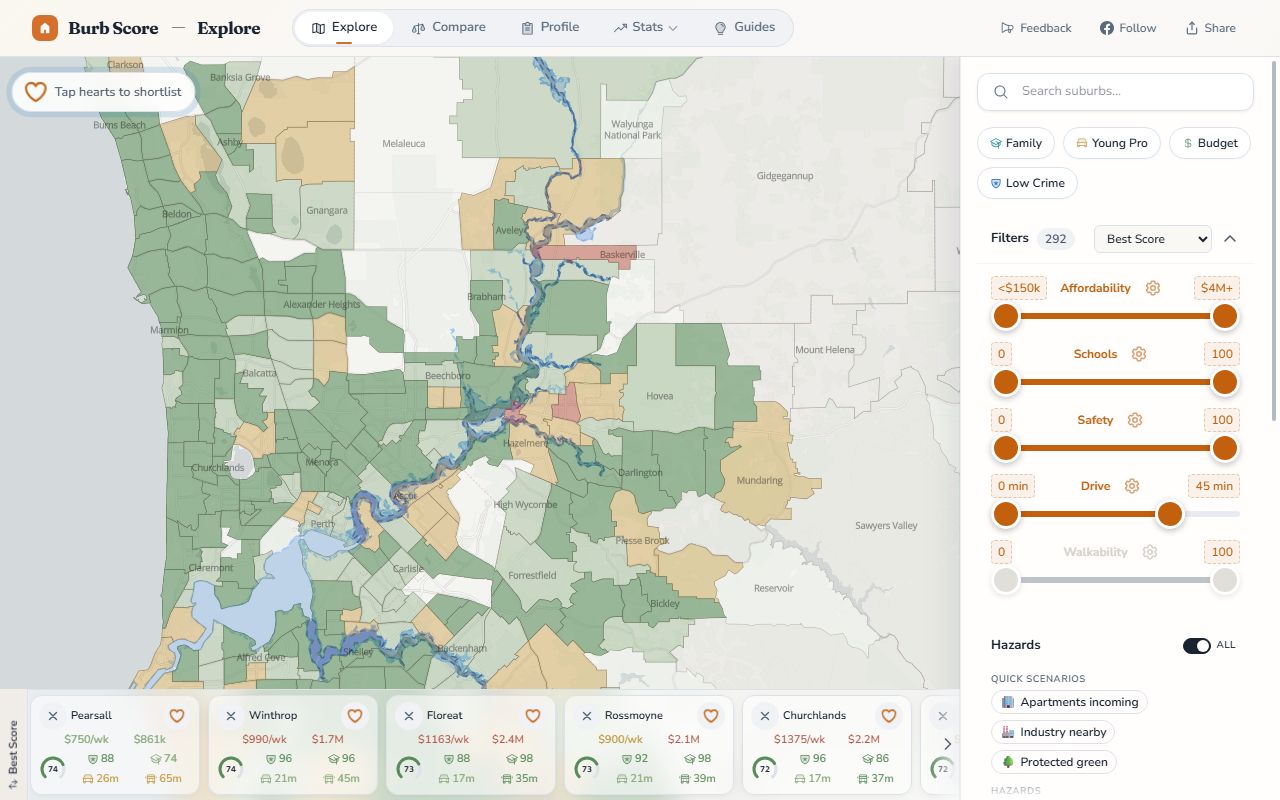Viewport: 1280px width, 800px height.
Task: Click the Drive slider right handle at 45 min
Action: (x=1170, y=514)
